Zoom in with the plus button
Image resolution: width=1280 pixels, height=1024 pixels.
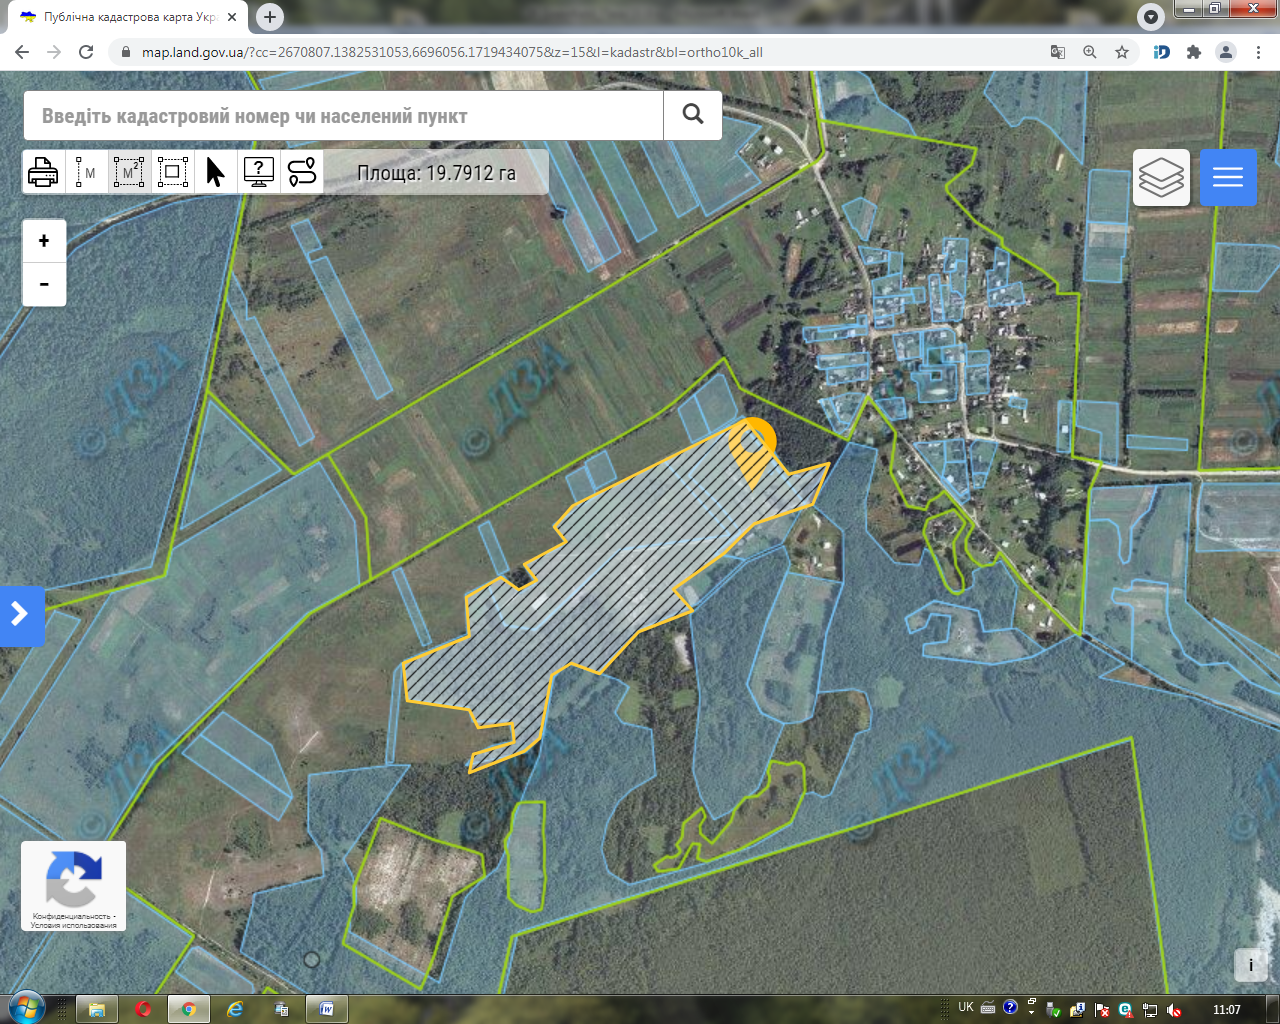tap(44, 241)
